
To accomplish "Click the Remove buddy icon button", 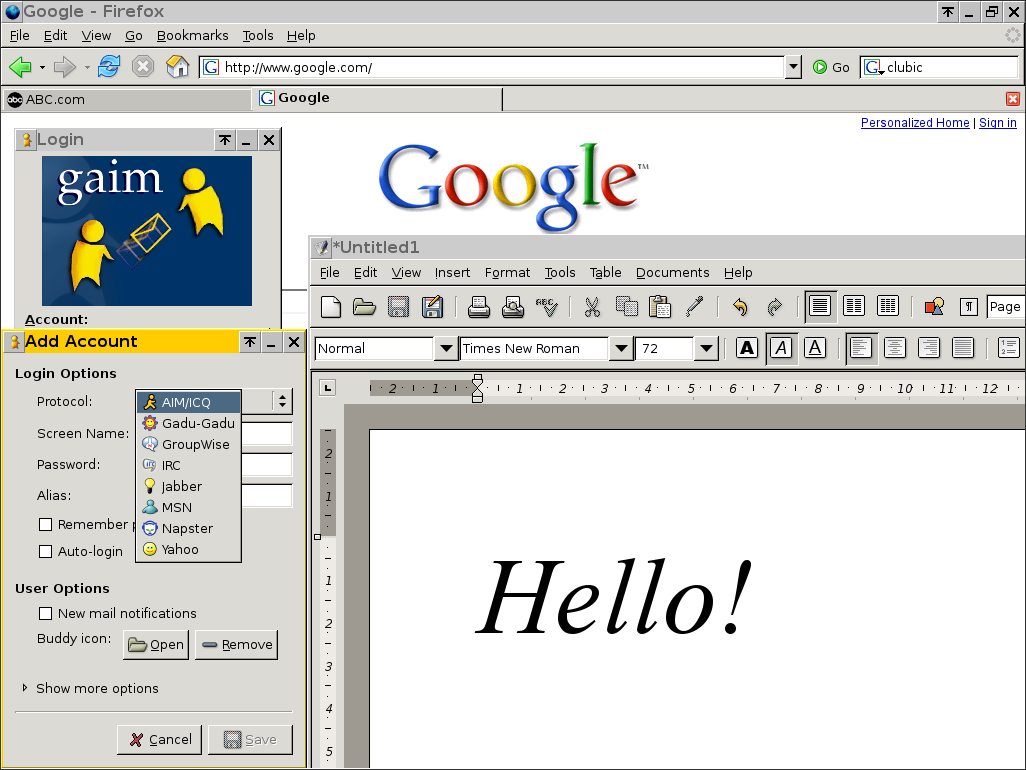I will (236, 645).
